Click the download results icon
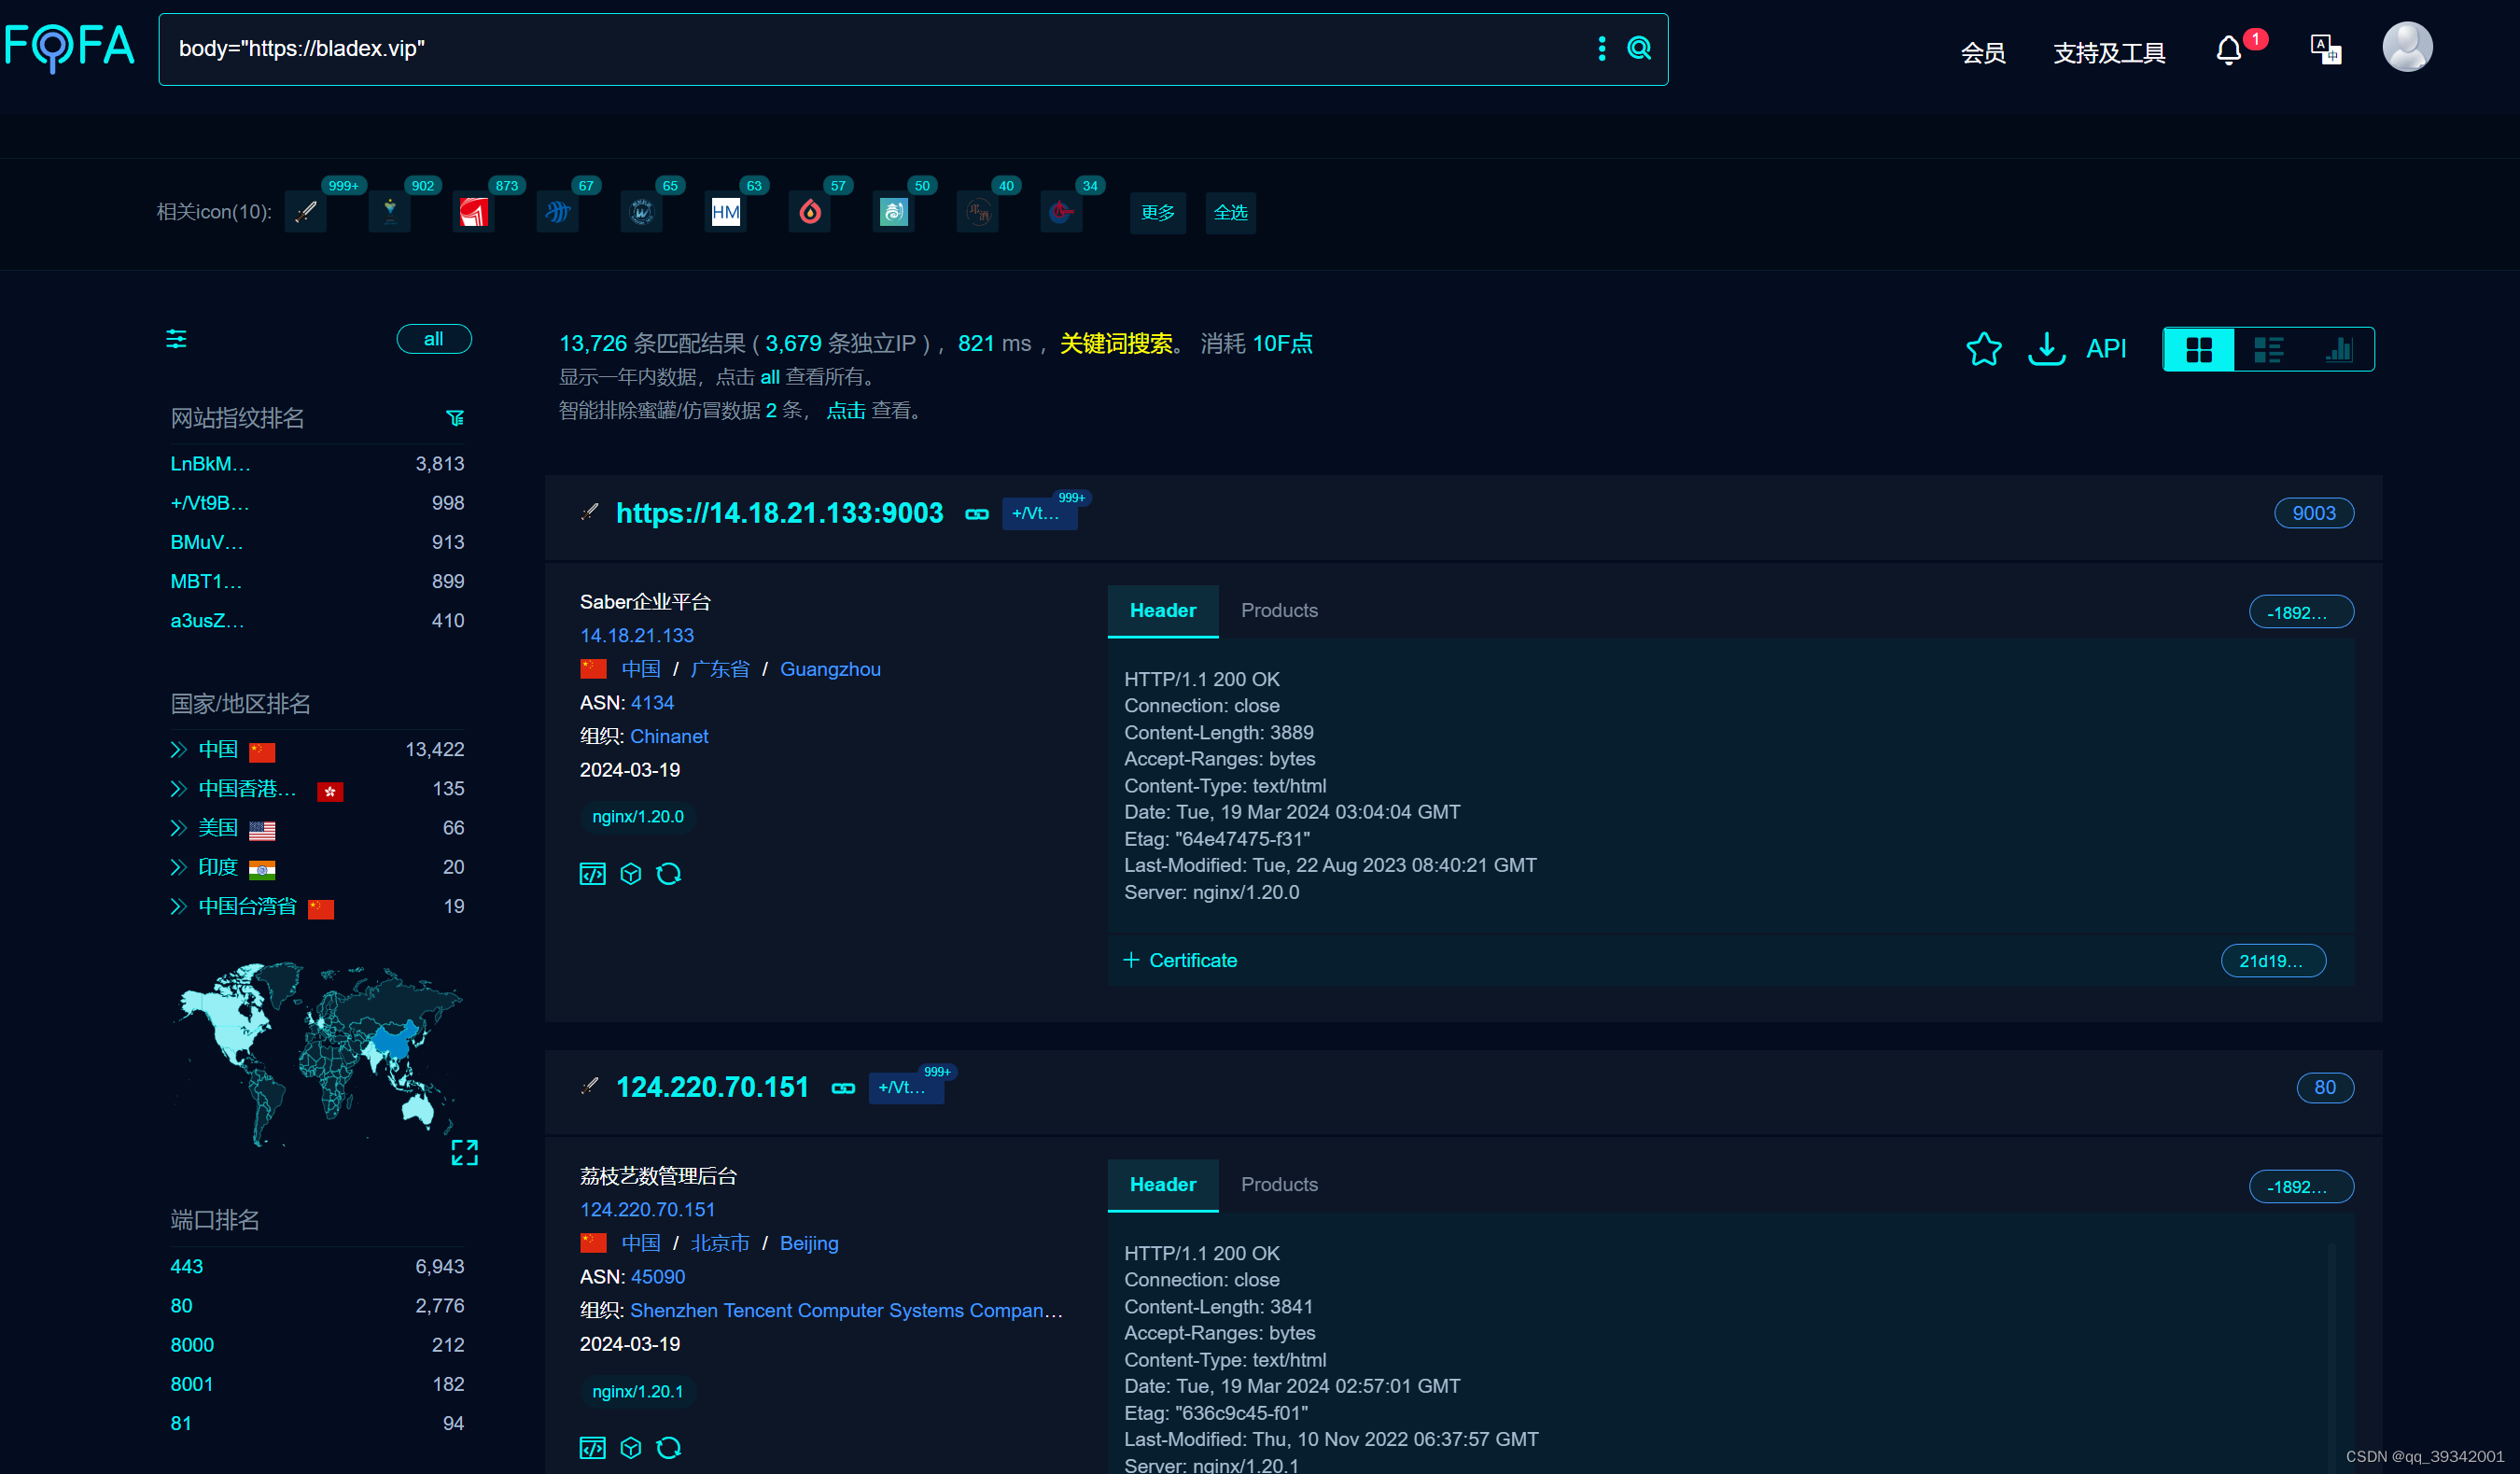Screen dimensions: 2520x1474 click(x=2046, y=349)
